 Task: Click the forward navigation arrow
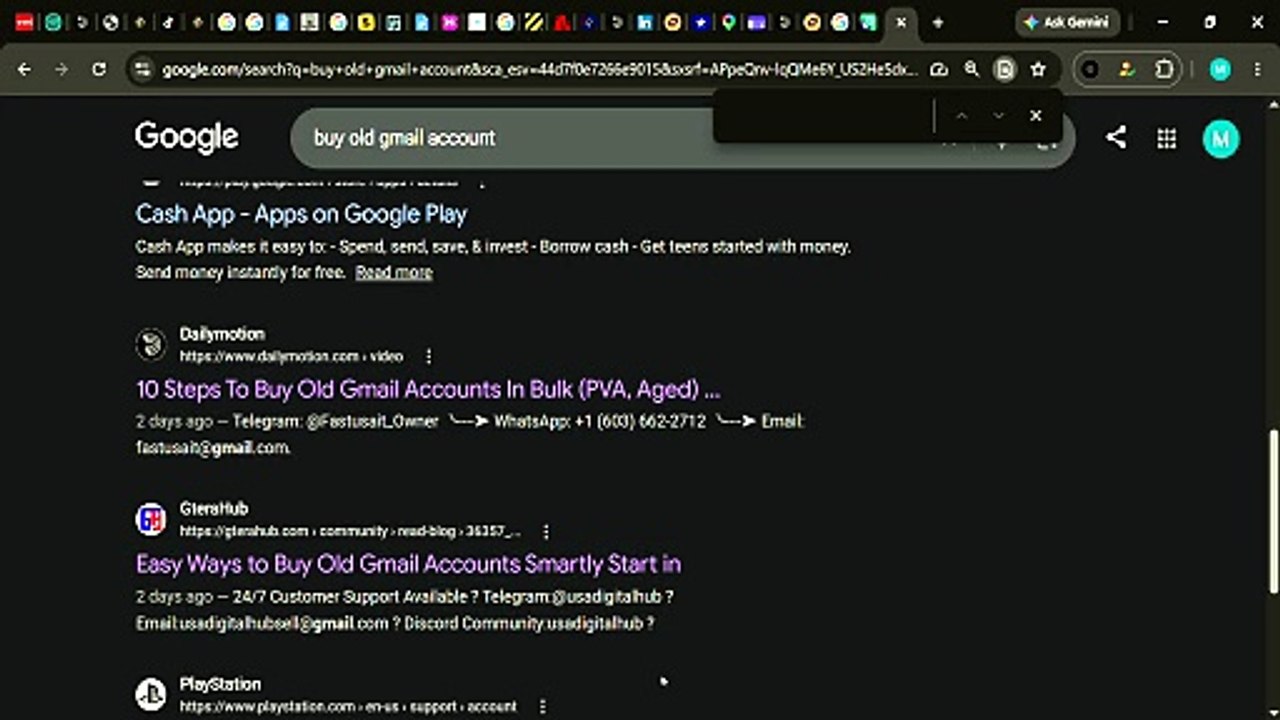(x=62, y=69)
